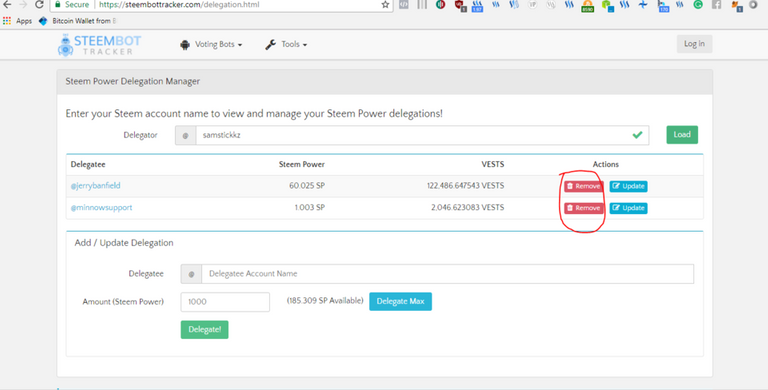Open the Apps grid in bookmarks bar
Viewport: 768px width, 390px height.
(17, 21)
